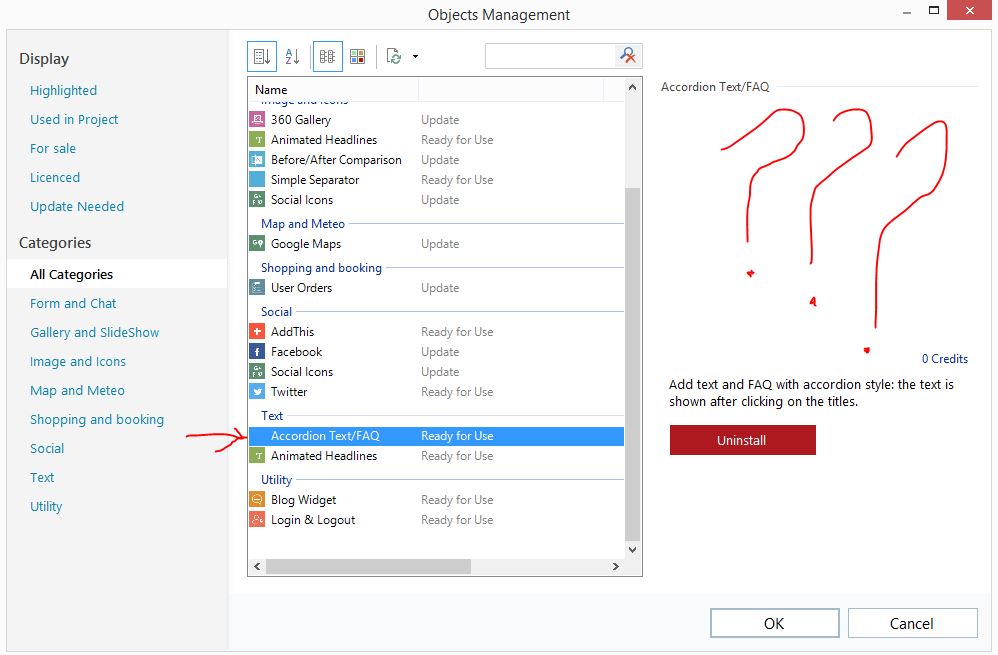Select the Before/After Comparison object icon
This screenshot has height=655, width=998.
(x=257, y=159)
